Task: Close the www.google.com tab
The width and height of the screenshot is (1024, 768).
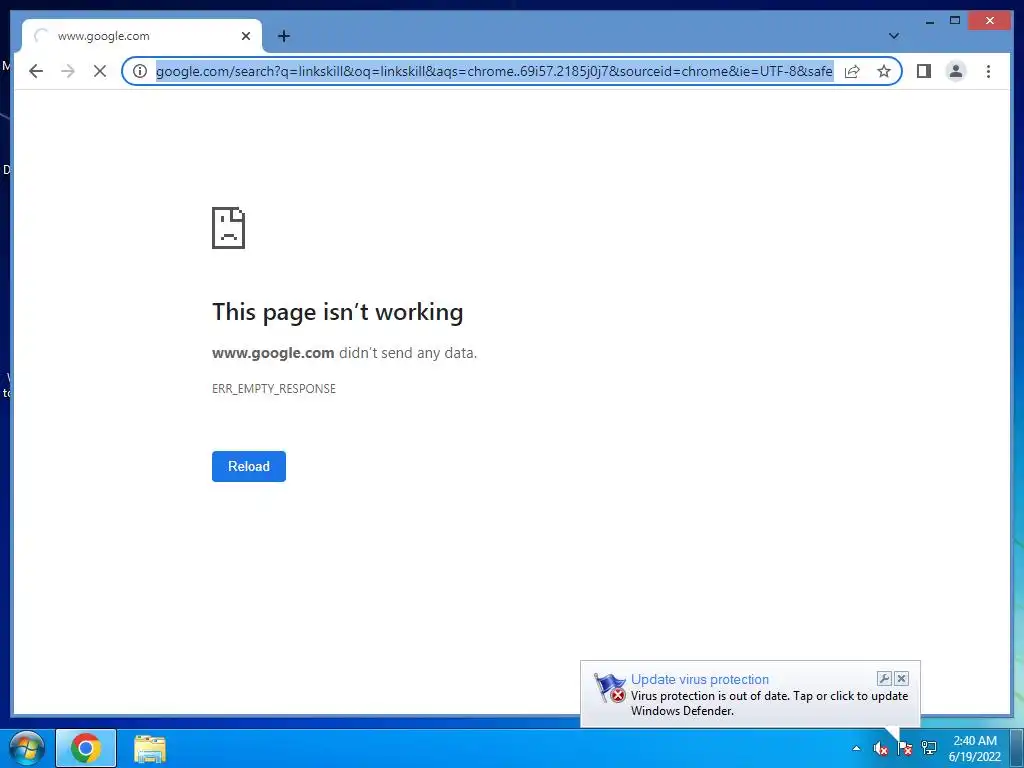Action: click(x=246, y=36)
